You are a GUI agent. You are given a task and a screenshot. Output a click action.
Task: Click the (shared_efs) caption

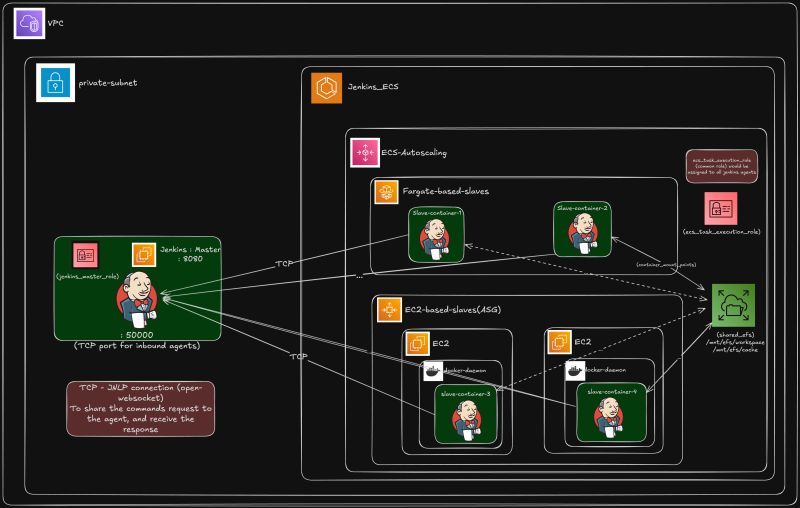coord(735,335)
